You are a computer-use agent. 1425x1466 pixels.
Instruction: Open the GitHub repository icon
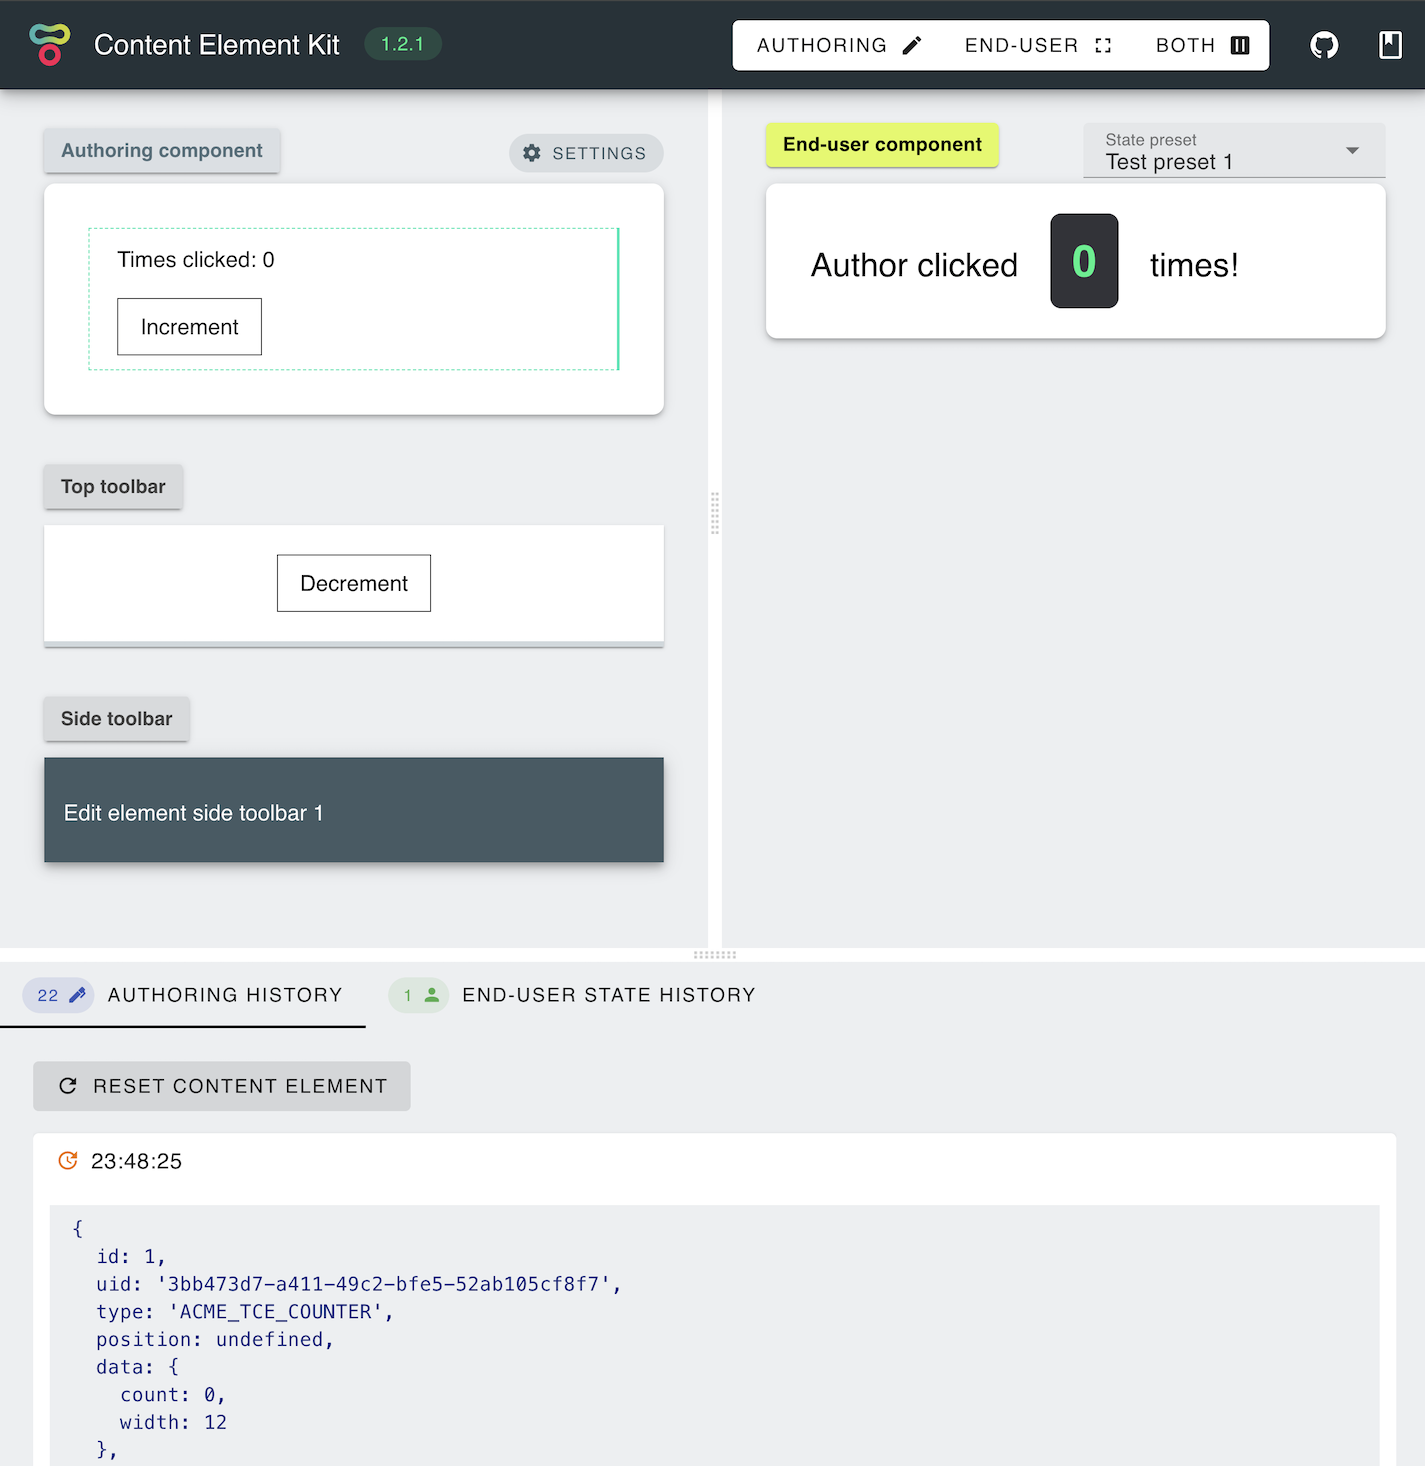1324,45
